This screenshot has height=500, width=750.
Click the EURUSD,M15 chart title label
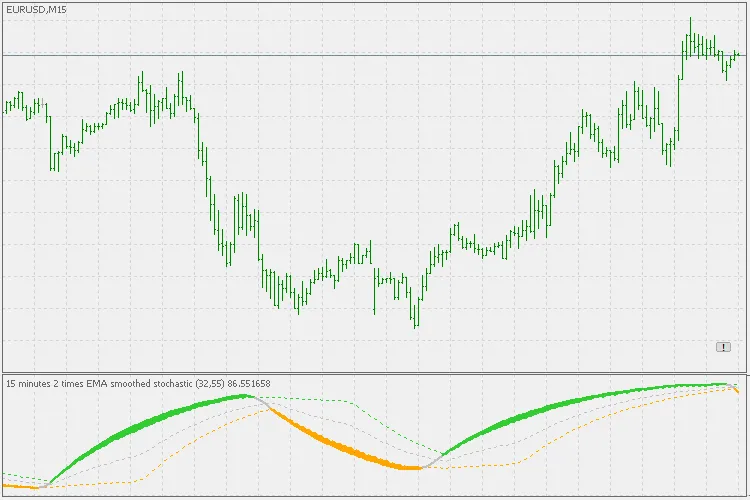pyautogui.click(x=36, y=9)
